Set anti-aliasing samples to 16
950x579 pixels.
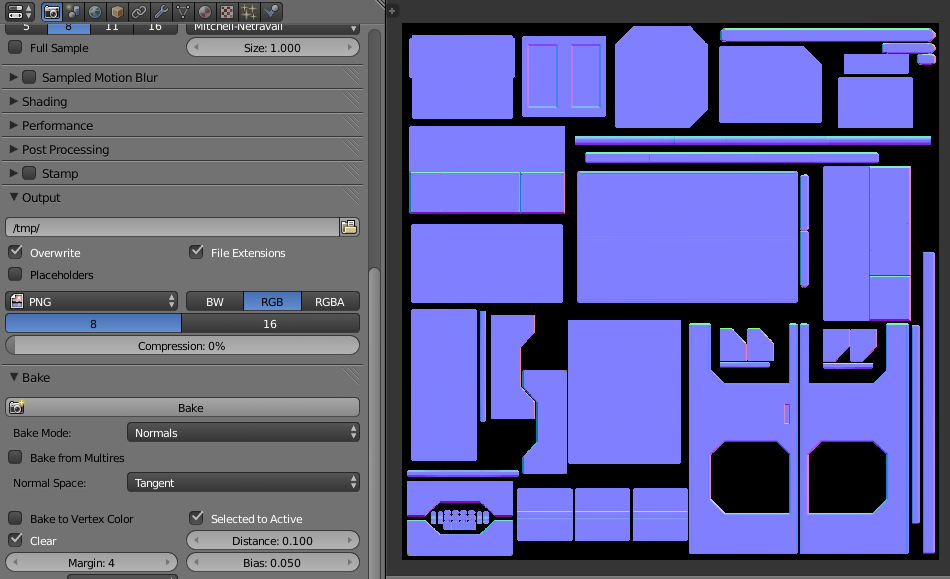click(155, 27)
